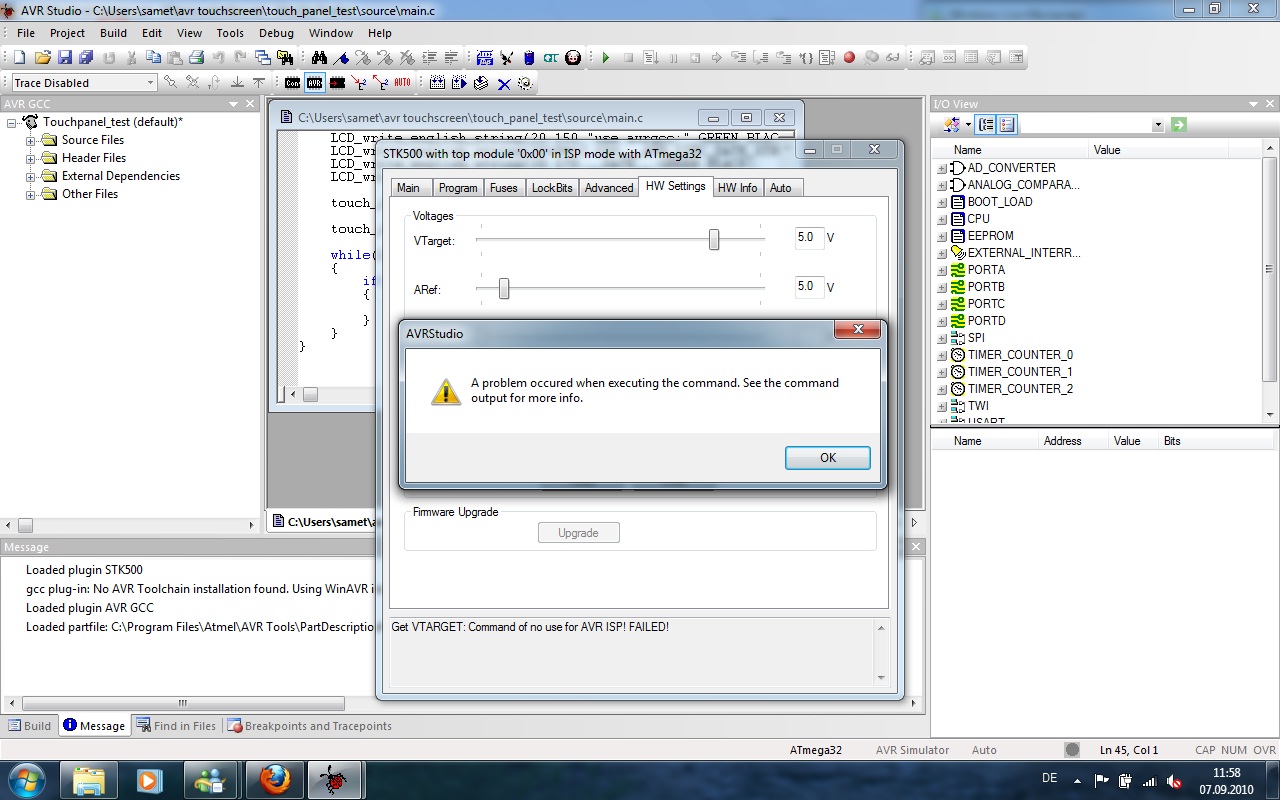Open the Tools menu

pos(230,33)
